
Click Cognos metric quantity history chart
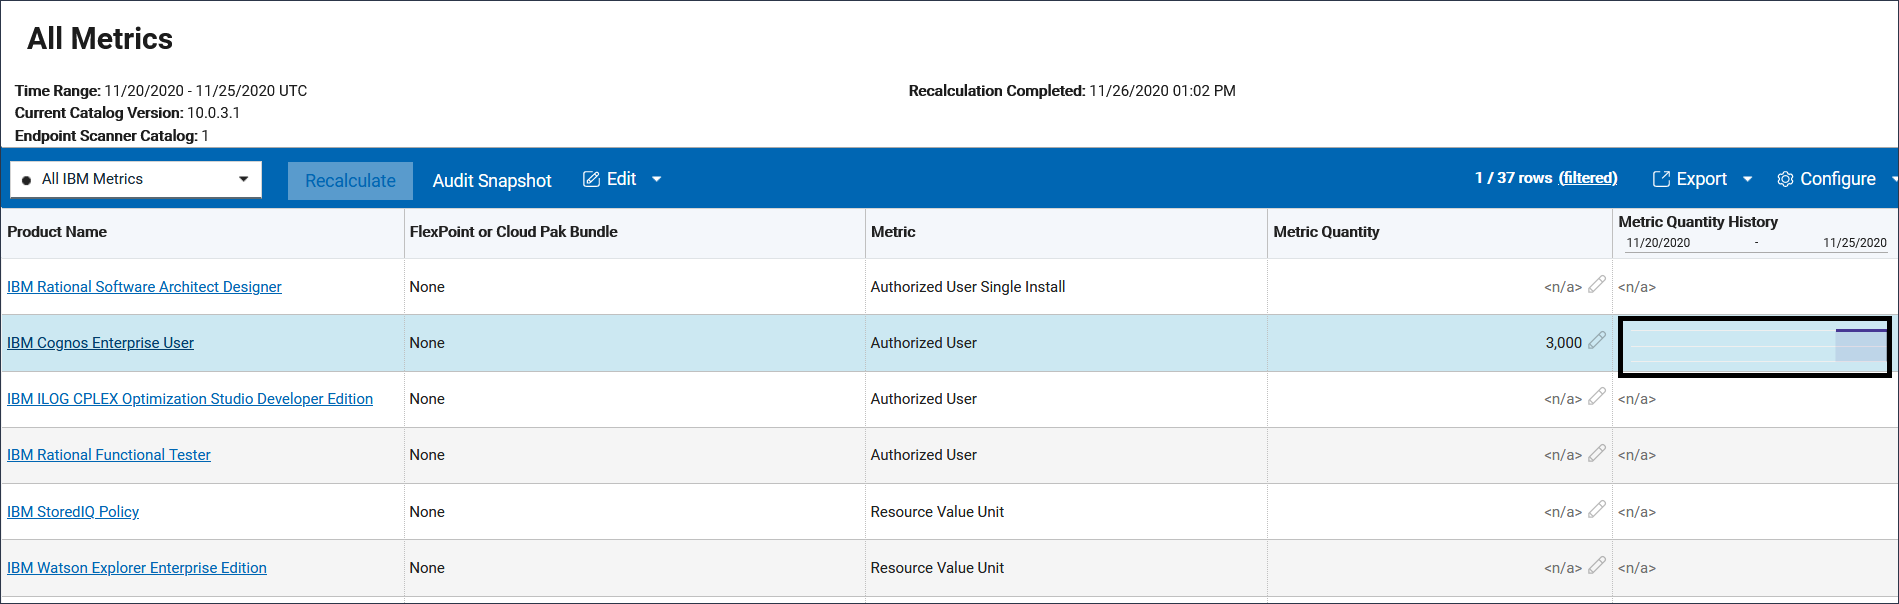[1755, 346]
